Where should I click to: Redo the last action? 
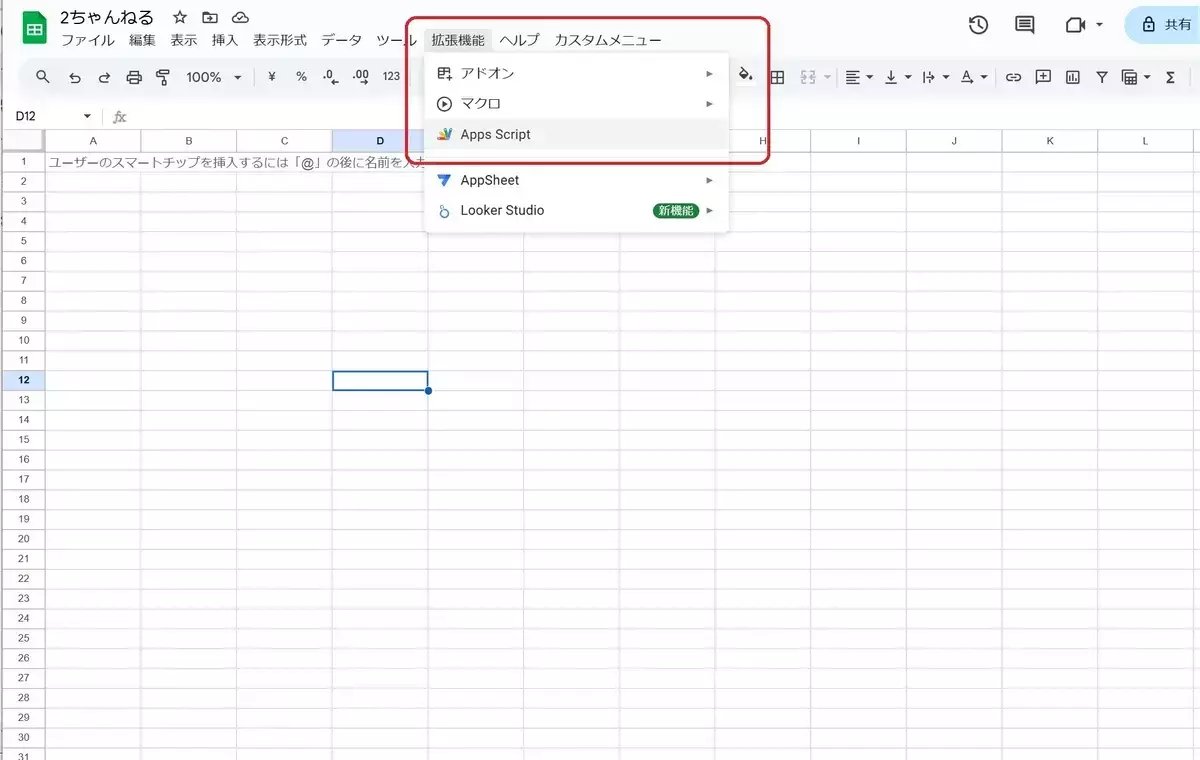104,77
